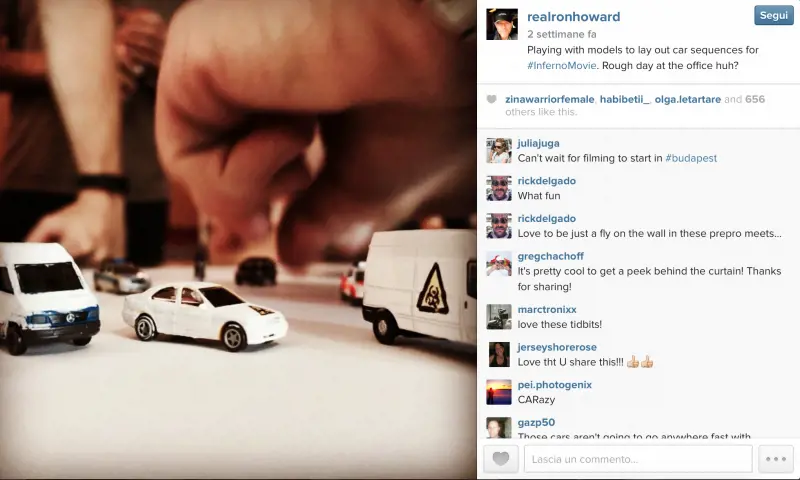
Task: Click the toy cars photo
Action: 238,240
